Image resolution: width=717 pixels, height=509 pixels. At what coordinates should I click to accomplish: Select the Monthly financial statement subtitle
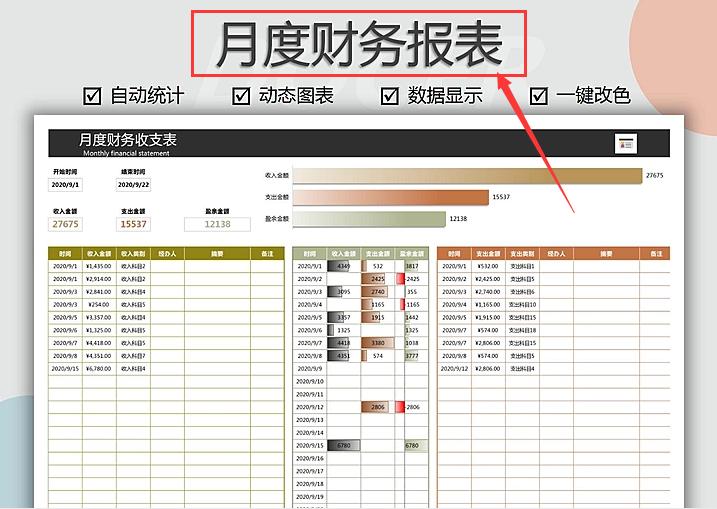[126, 153]
